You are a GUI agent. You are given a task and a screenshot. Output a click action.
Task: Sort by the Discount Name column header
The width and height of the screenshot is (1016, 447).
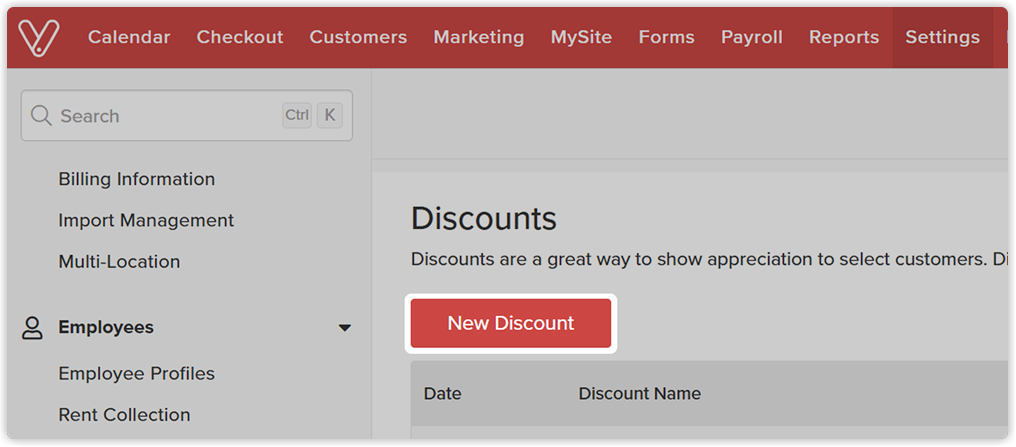click(x=640, y=393)
